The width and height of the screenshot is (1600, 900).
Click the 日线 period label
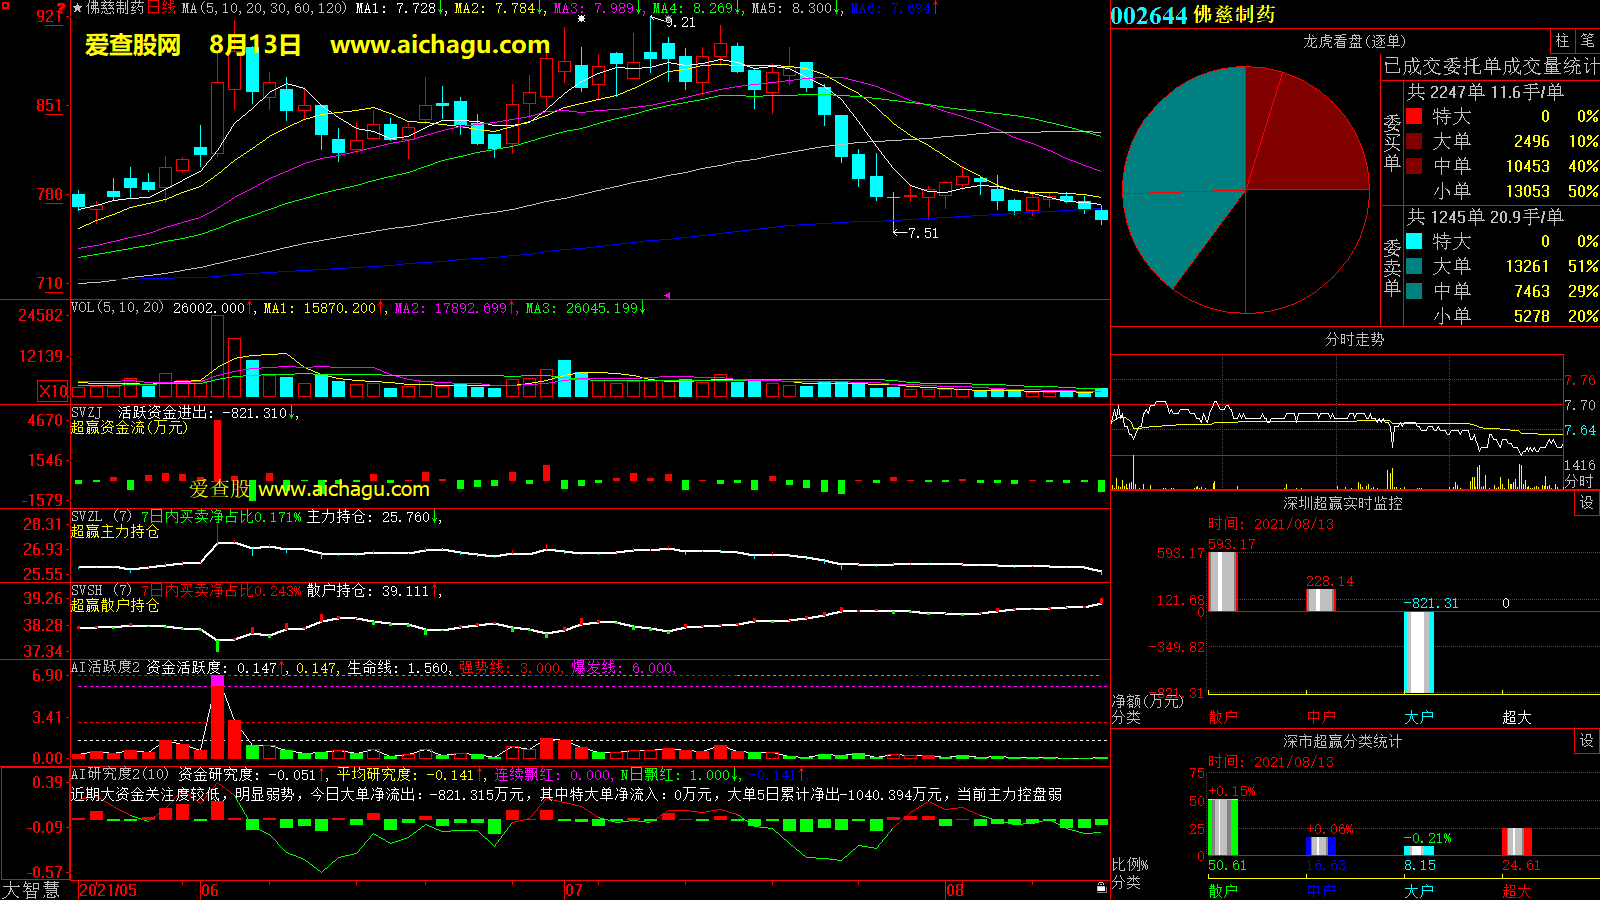(162, 8)
